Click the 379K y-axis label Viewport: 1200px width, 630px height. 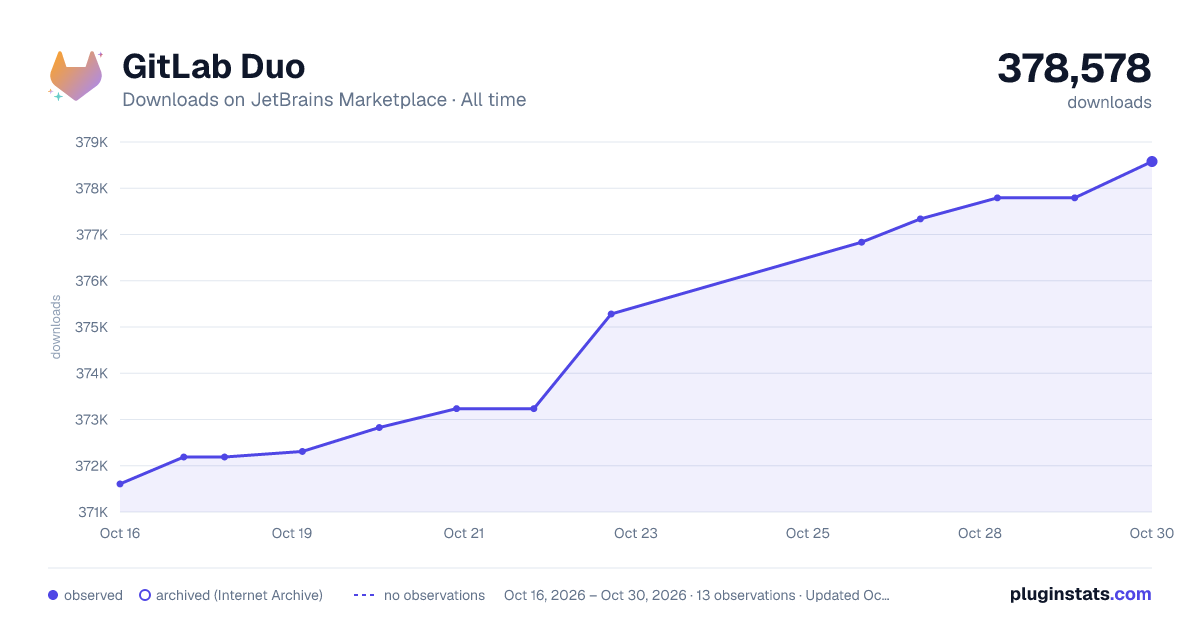[x=91, y=142]
